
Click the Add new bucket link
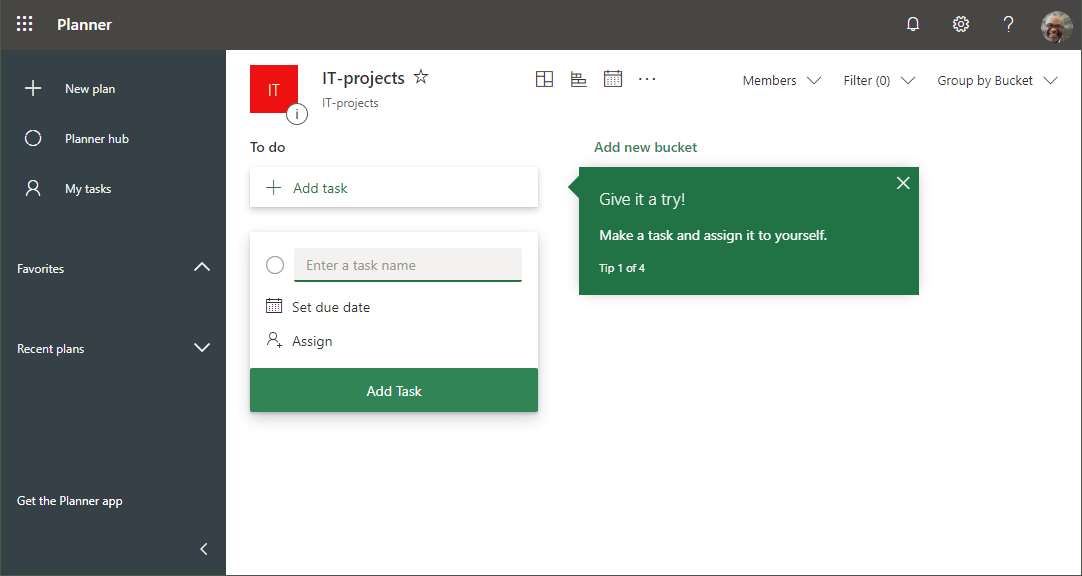coord(645,147)
